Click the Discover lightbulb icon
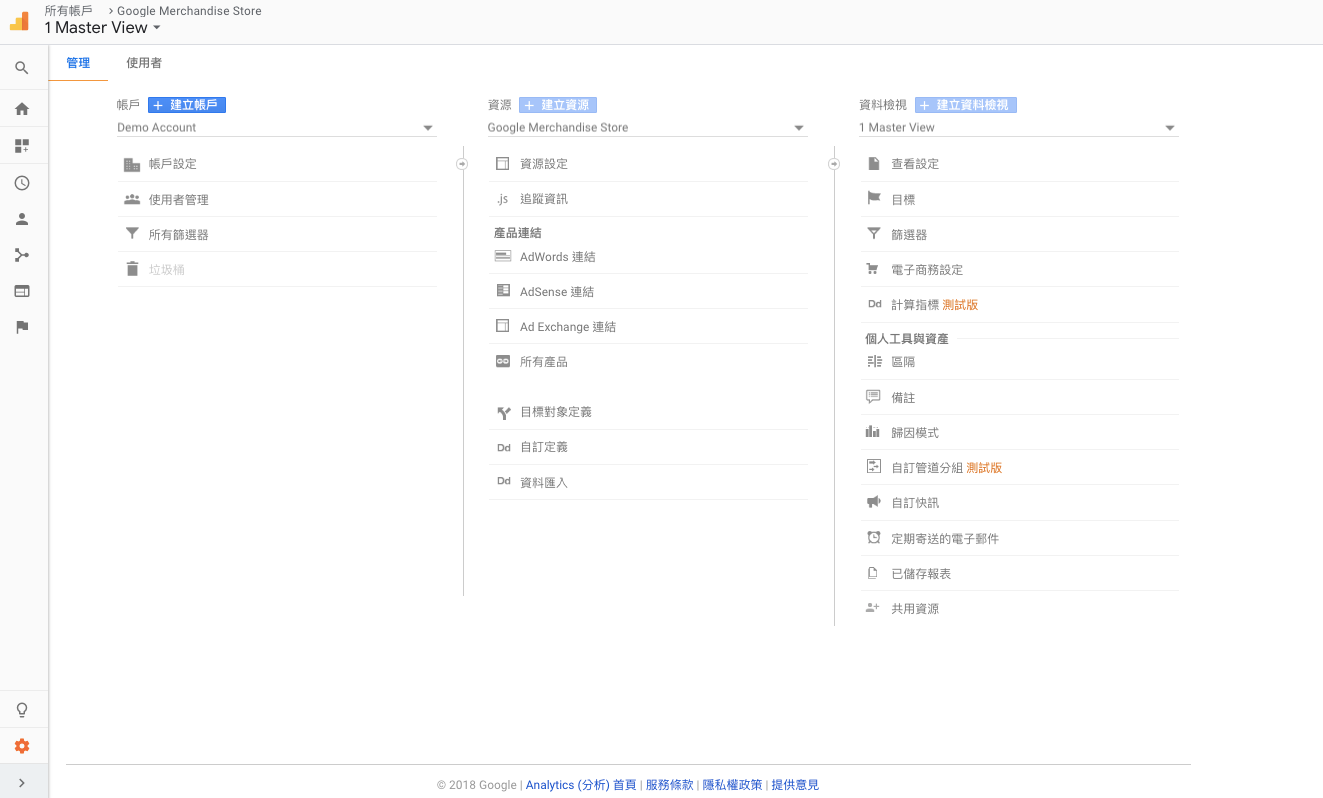The width and height of the screenshot is (1323, 798). [x=22, y=710]
